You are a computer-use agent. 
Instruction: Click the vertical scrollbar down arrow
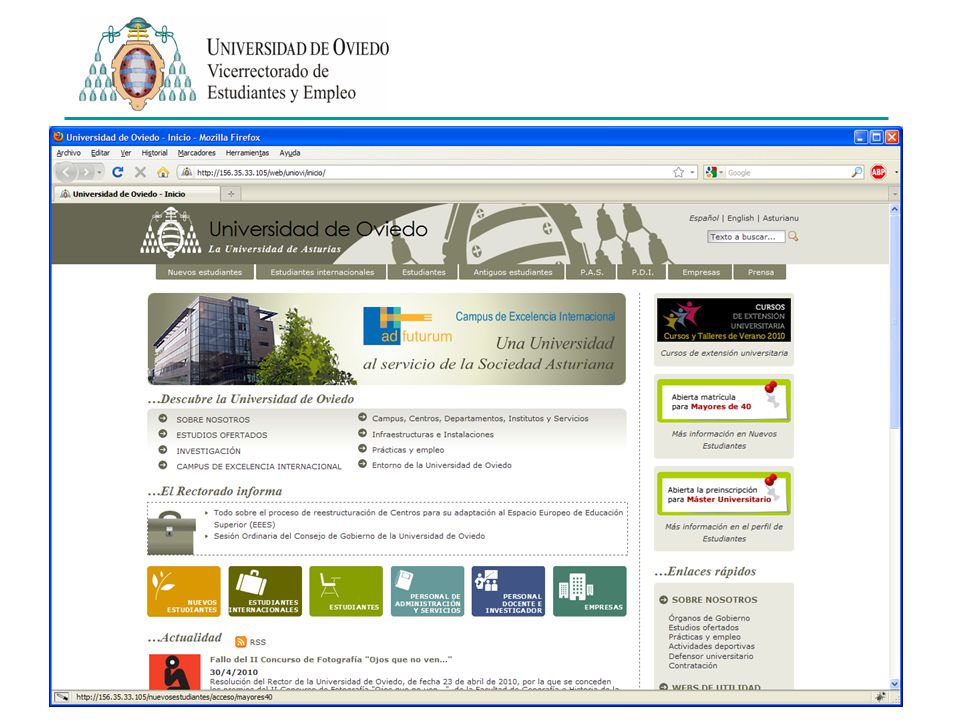[x=894, y=683]
